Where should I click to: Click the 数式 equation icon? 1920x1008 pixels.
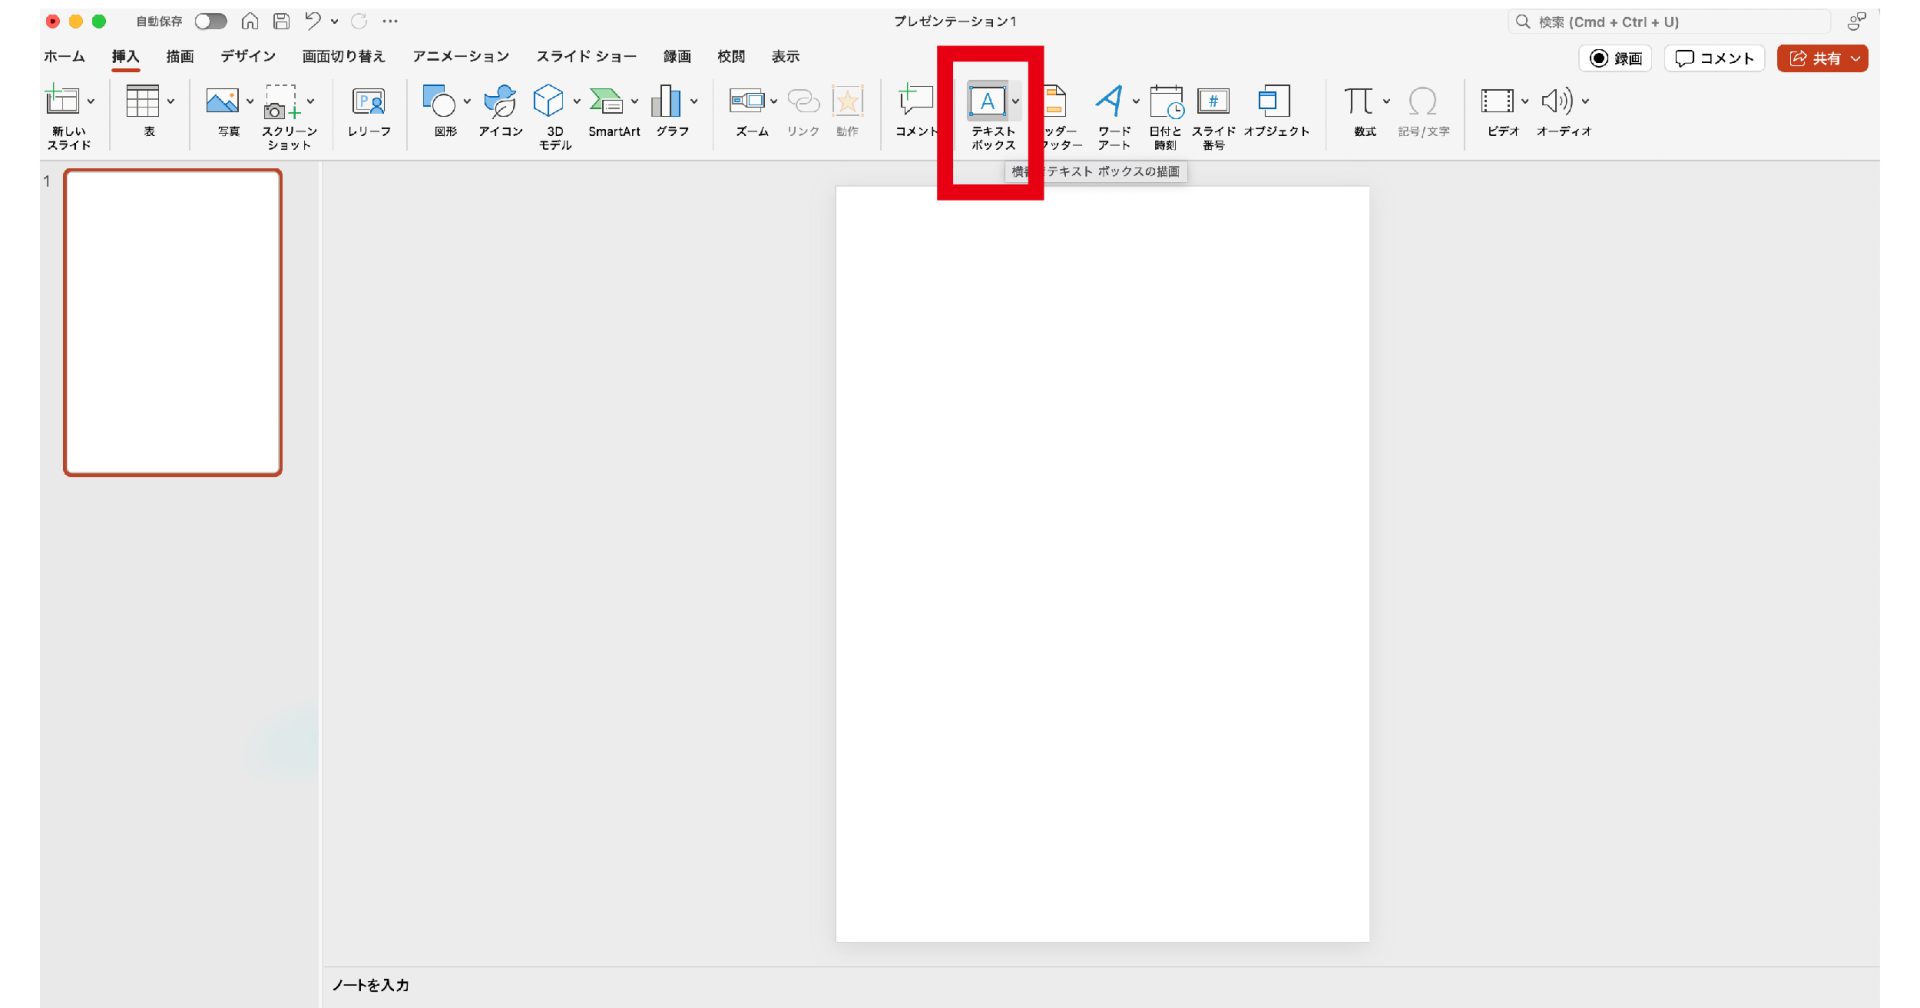1358,102
